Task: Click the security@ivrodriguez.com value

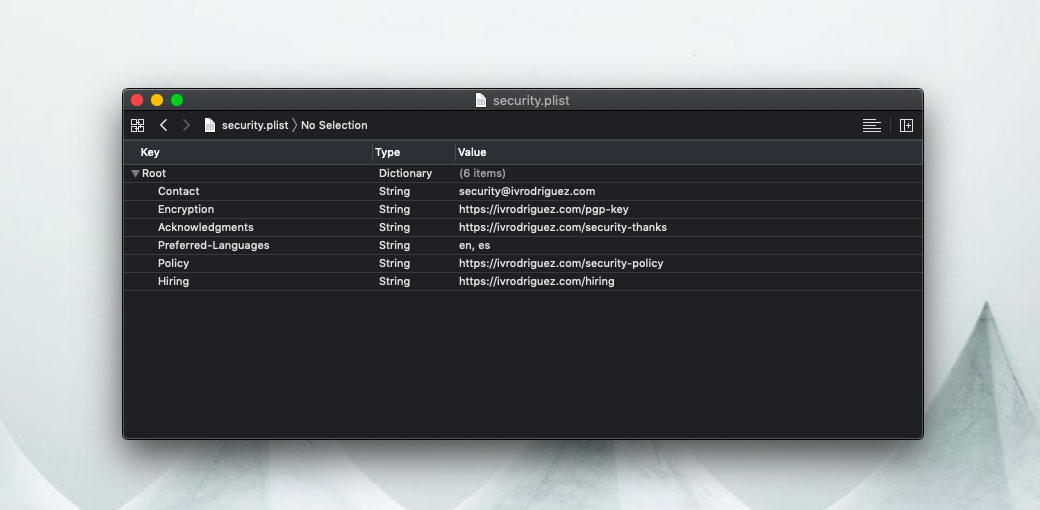Action: [527, 191]
